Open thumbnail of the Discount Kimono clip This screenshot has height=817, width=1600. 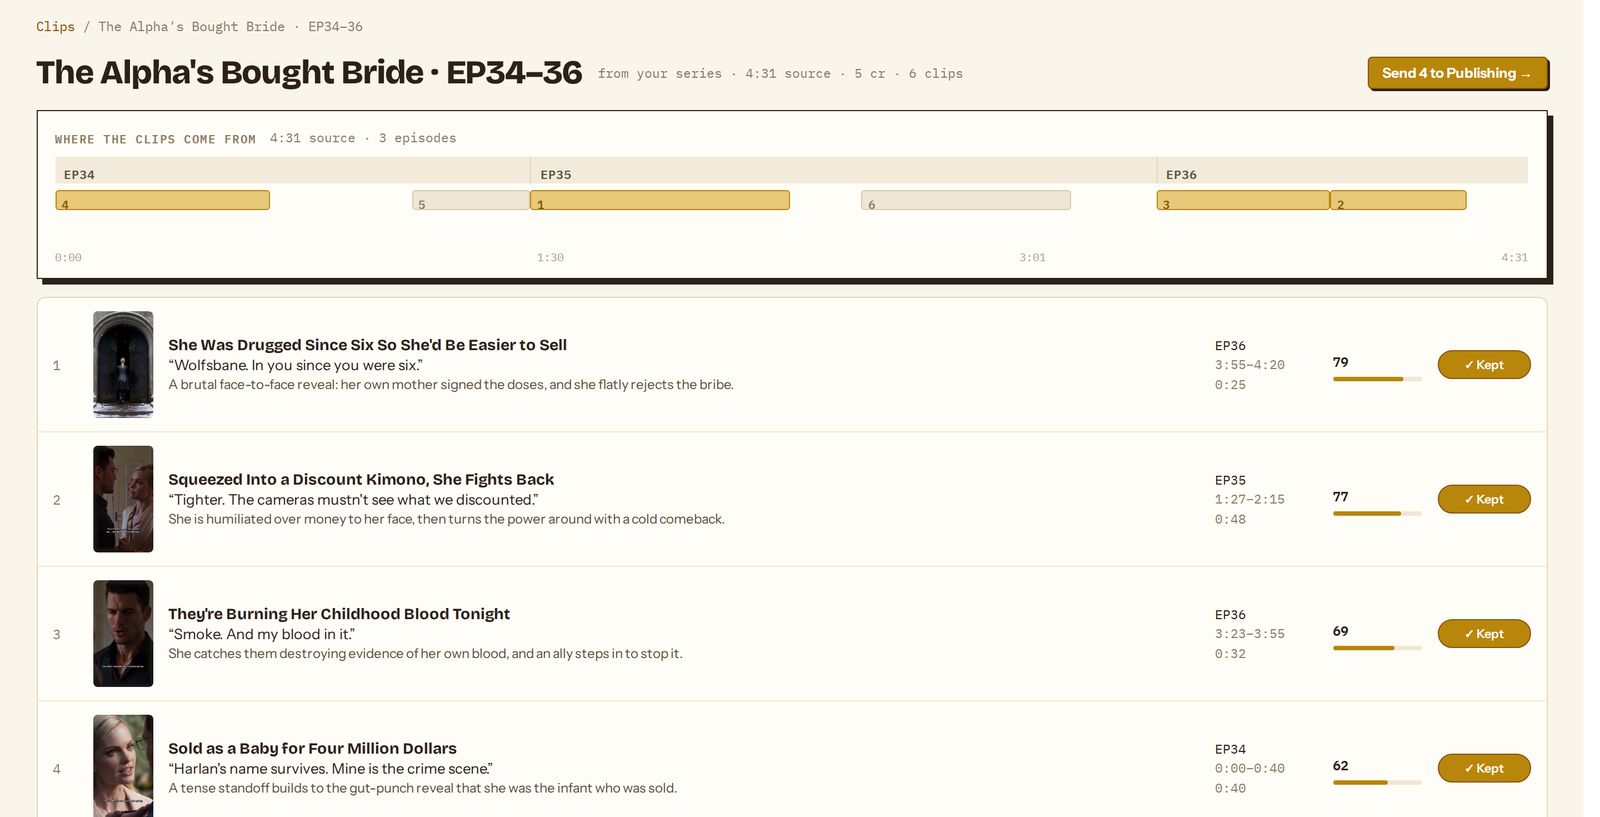pyautogui.click(x=123, y=499)
